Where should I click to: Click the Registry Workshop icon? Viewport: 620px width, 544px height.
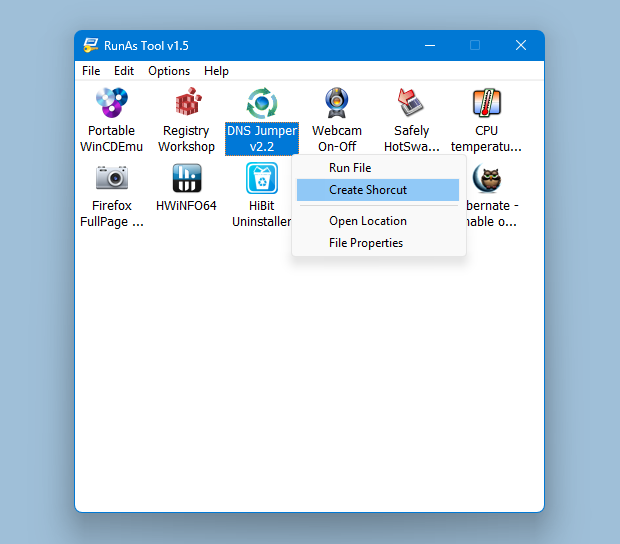(186, 103)
